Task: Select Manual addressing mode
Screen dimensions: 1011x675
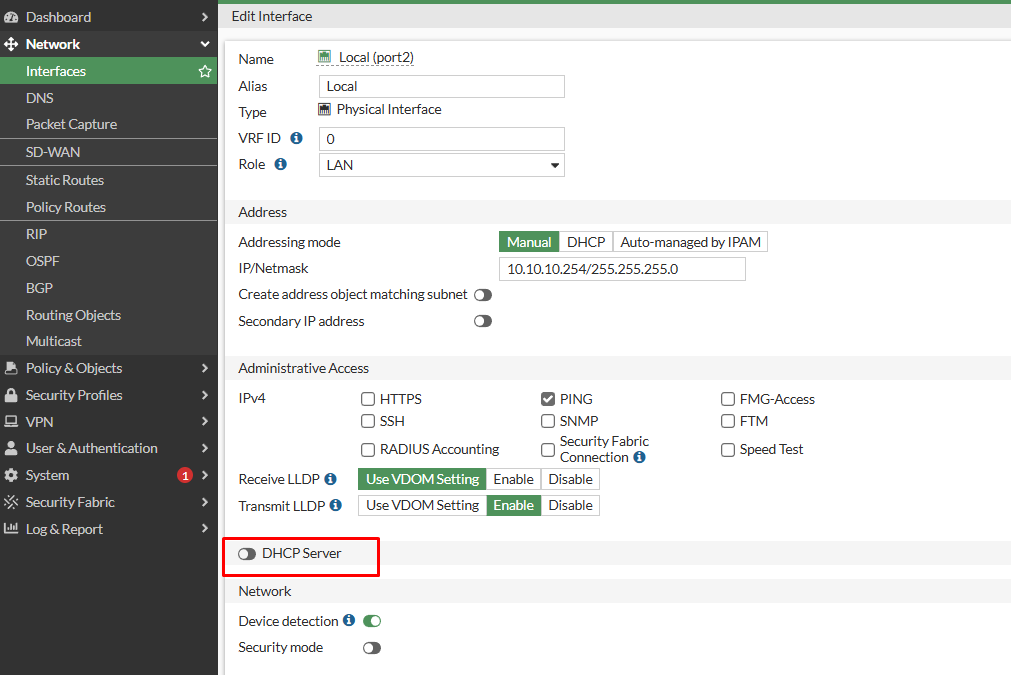Action: coord(529,242)
